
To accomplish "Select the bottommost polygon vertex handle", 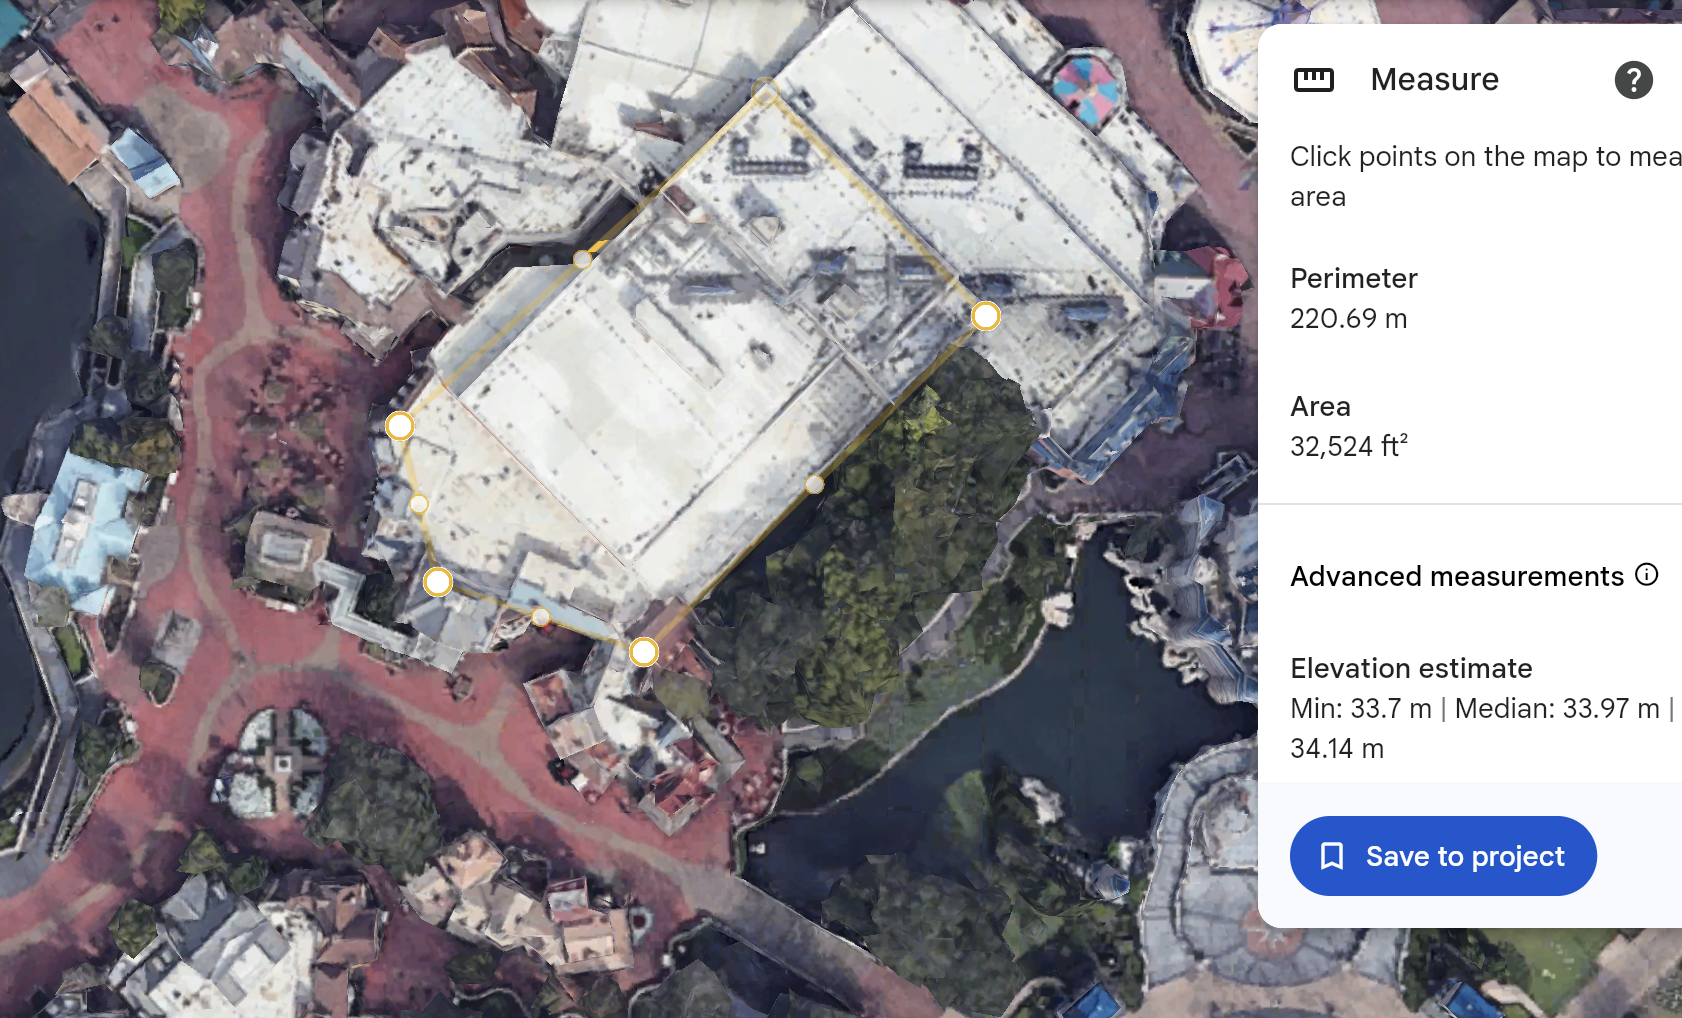I will click(x=644, y=653).
